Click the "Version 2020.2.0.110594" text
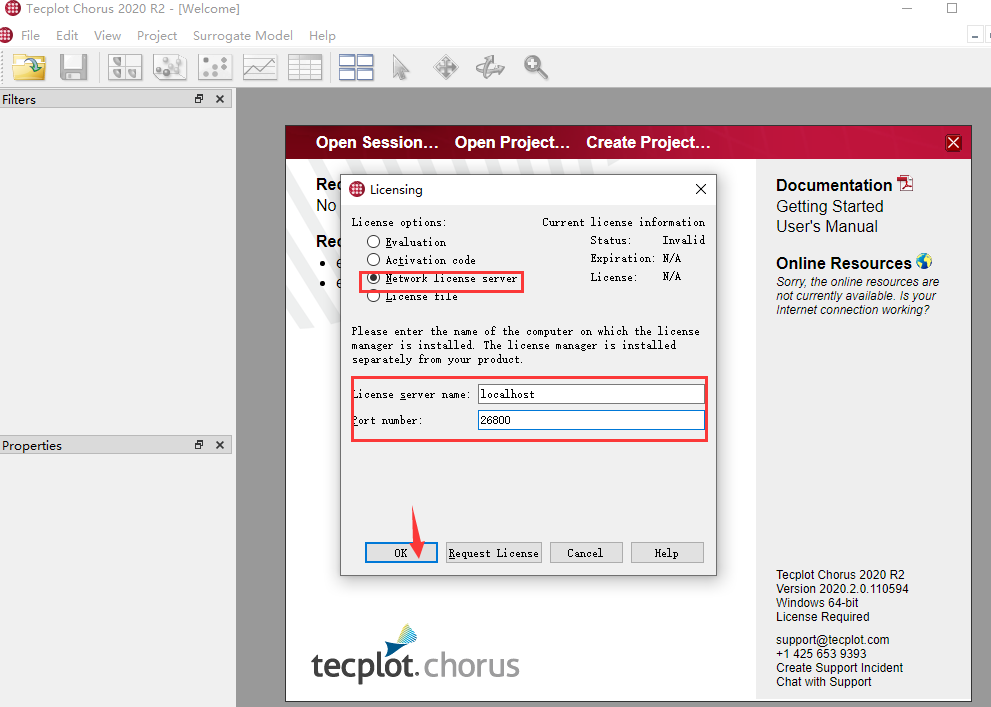 point(842,589)
